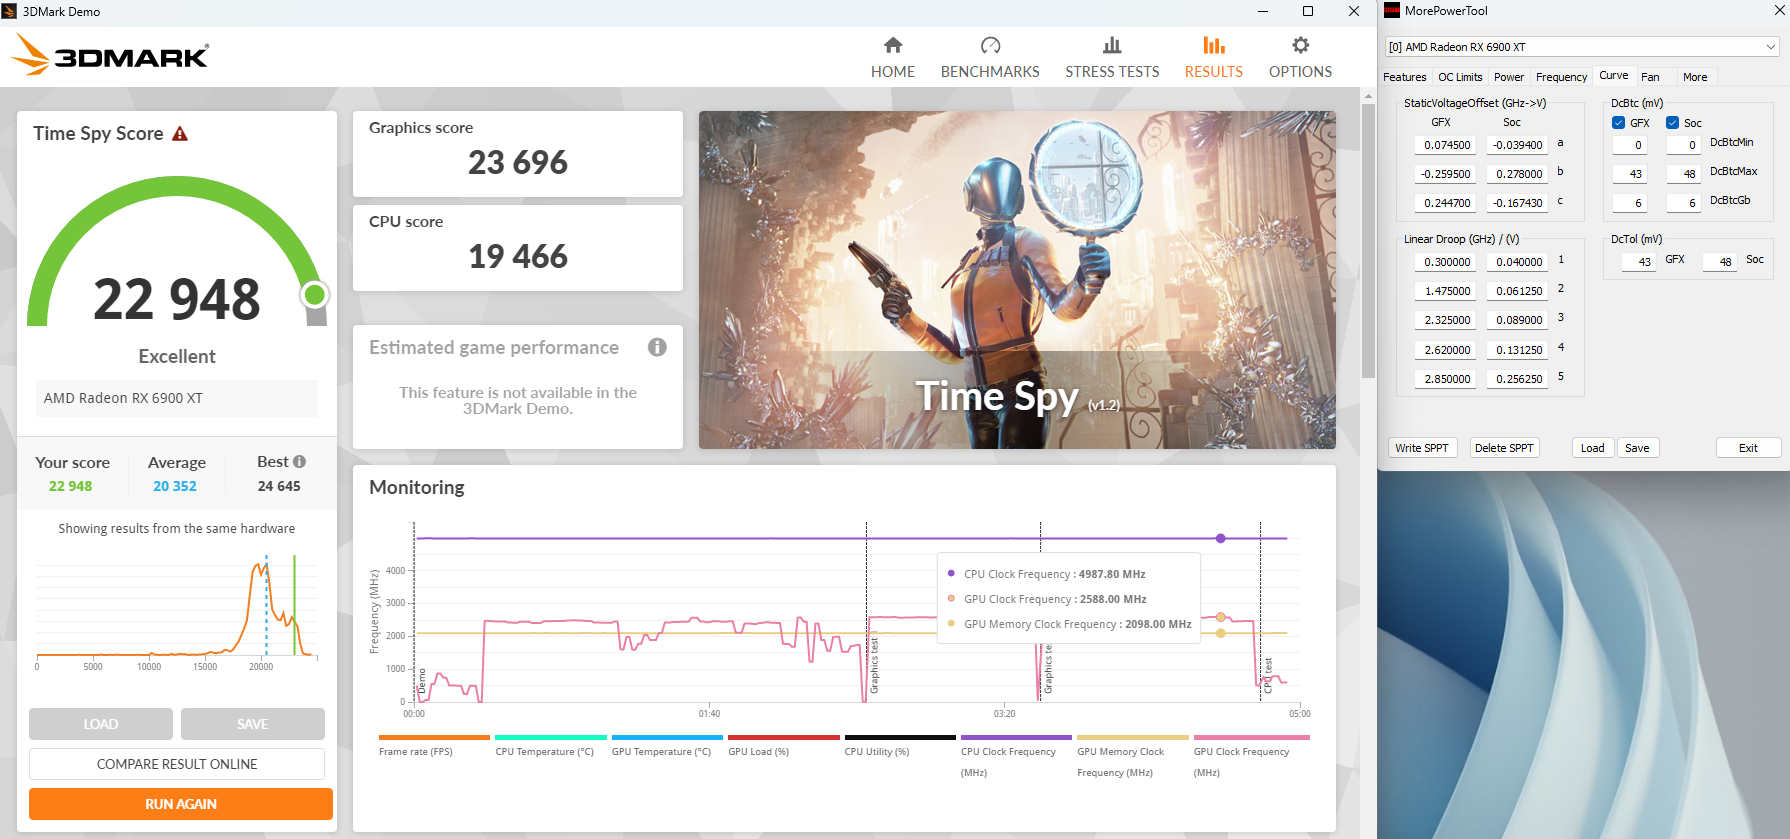Uncheck the Soc DcBtc checkbox
The image size is (1790, 839).
[1672, 123]
